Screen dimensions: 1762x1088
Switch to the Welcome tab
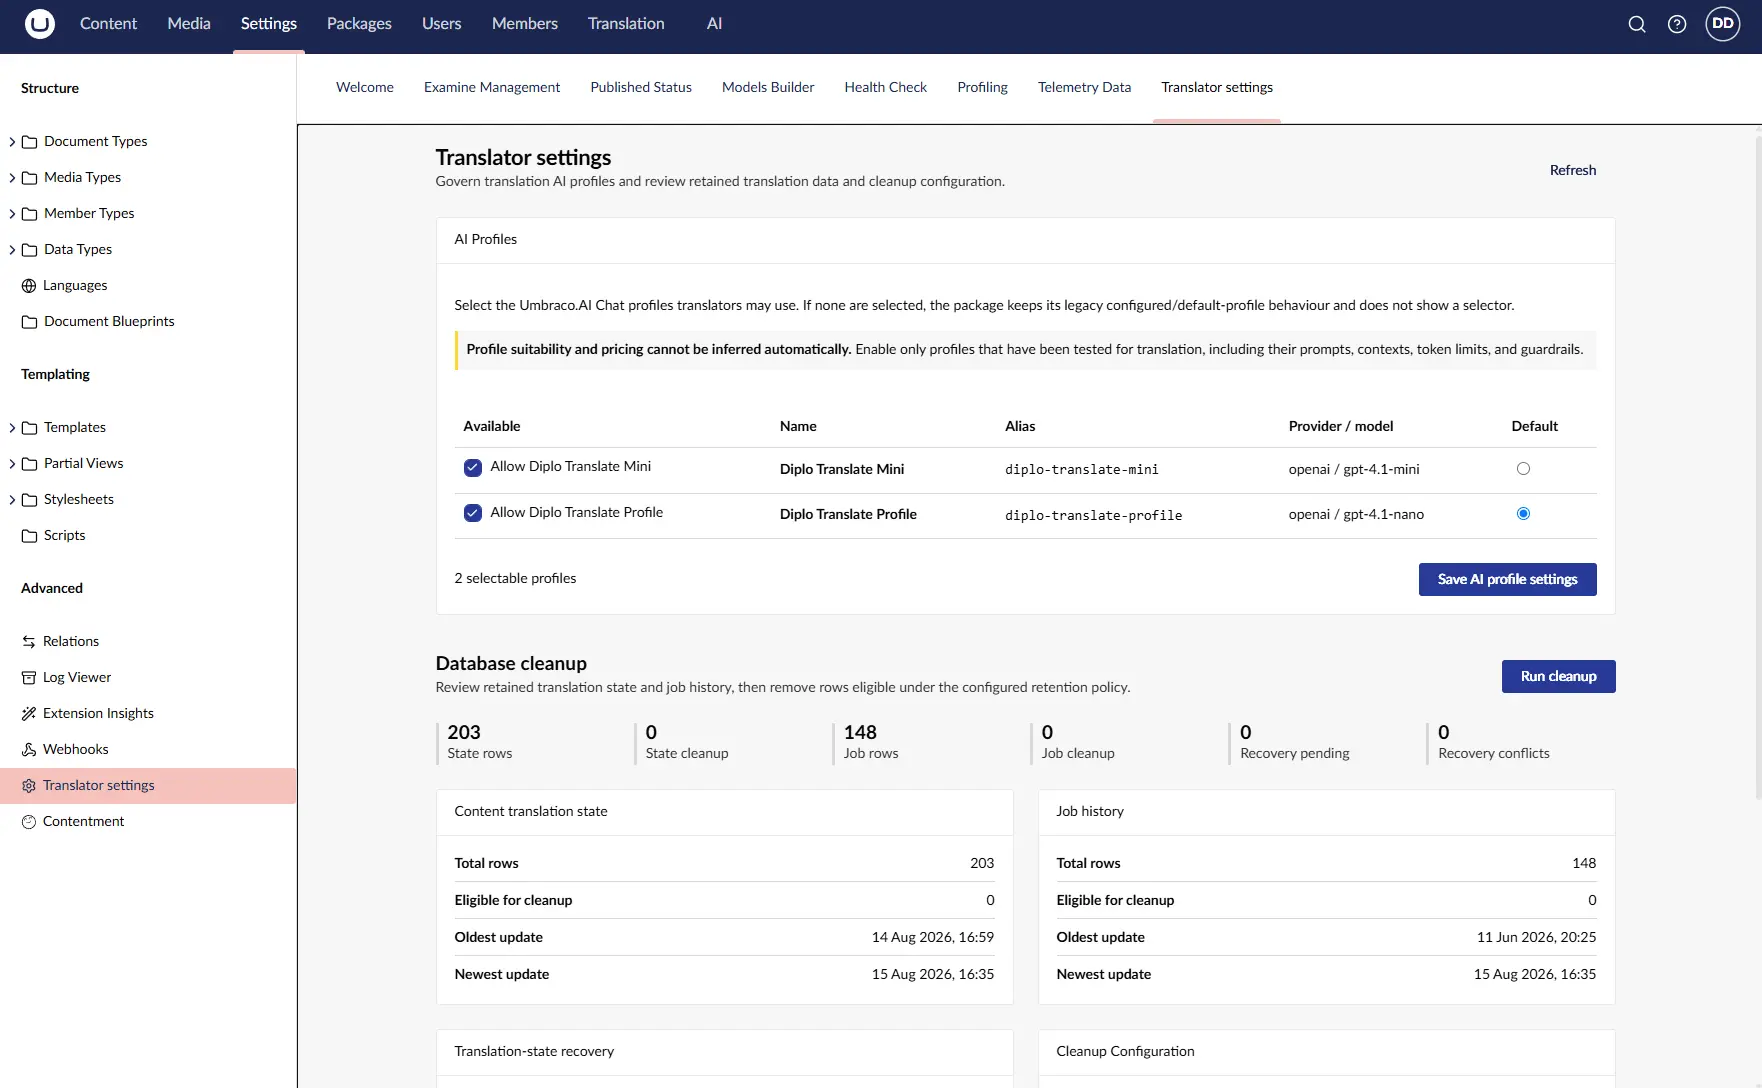click(x=365, y=87)
